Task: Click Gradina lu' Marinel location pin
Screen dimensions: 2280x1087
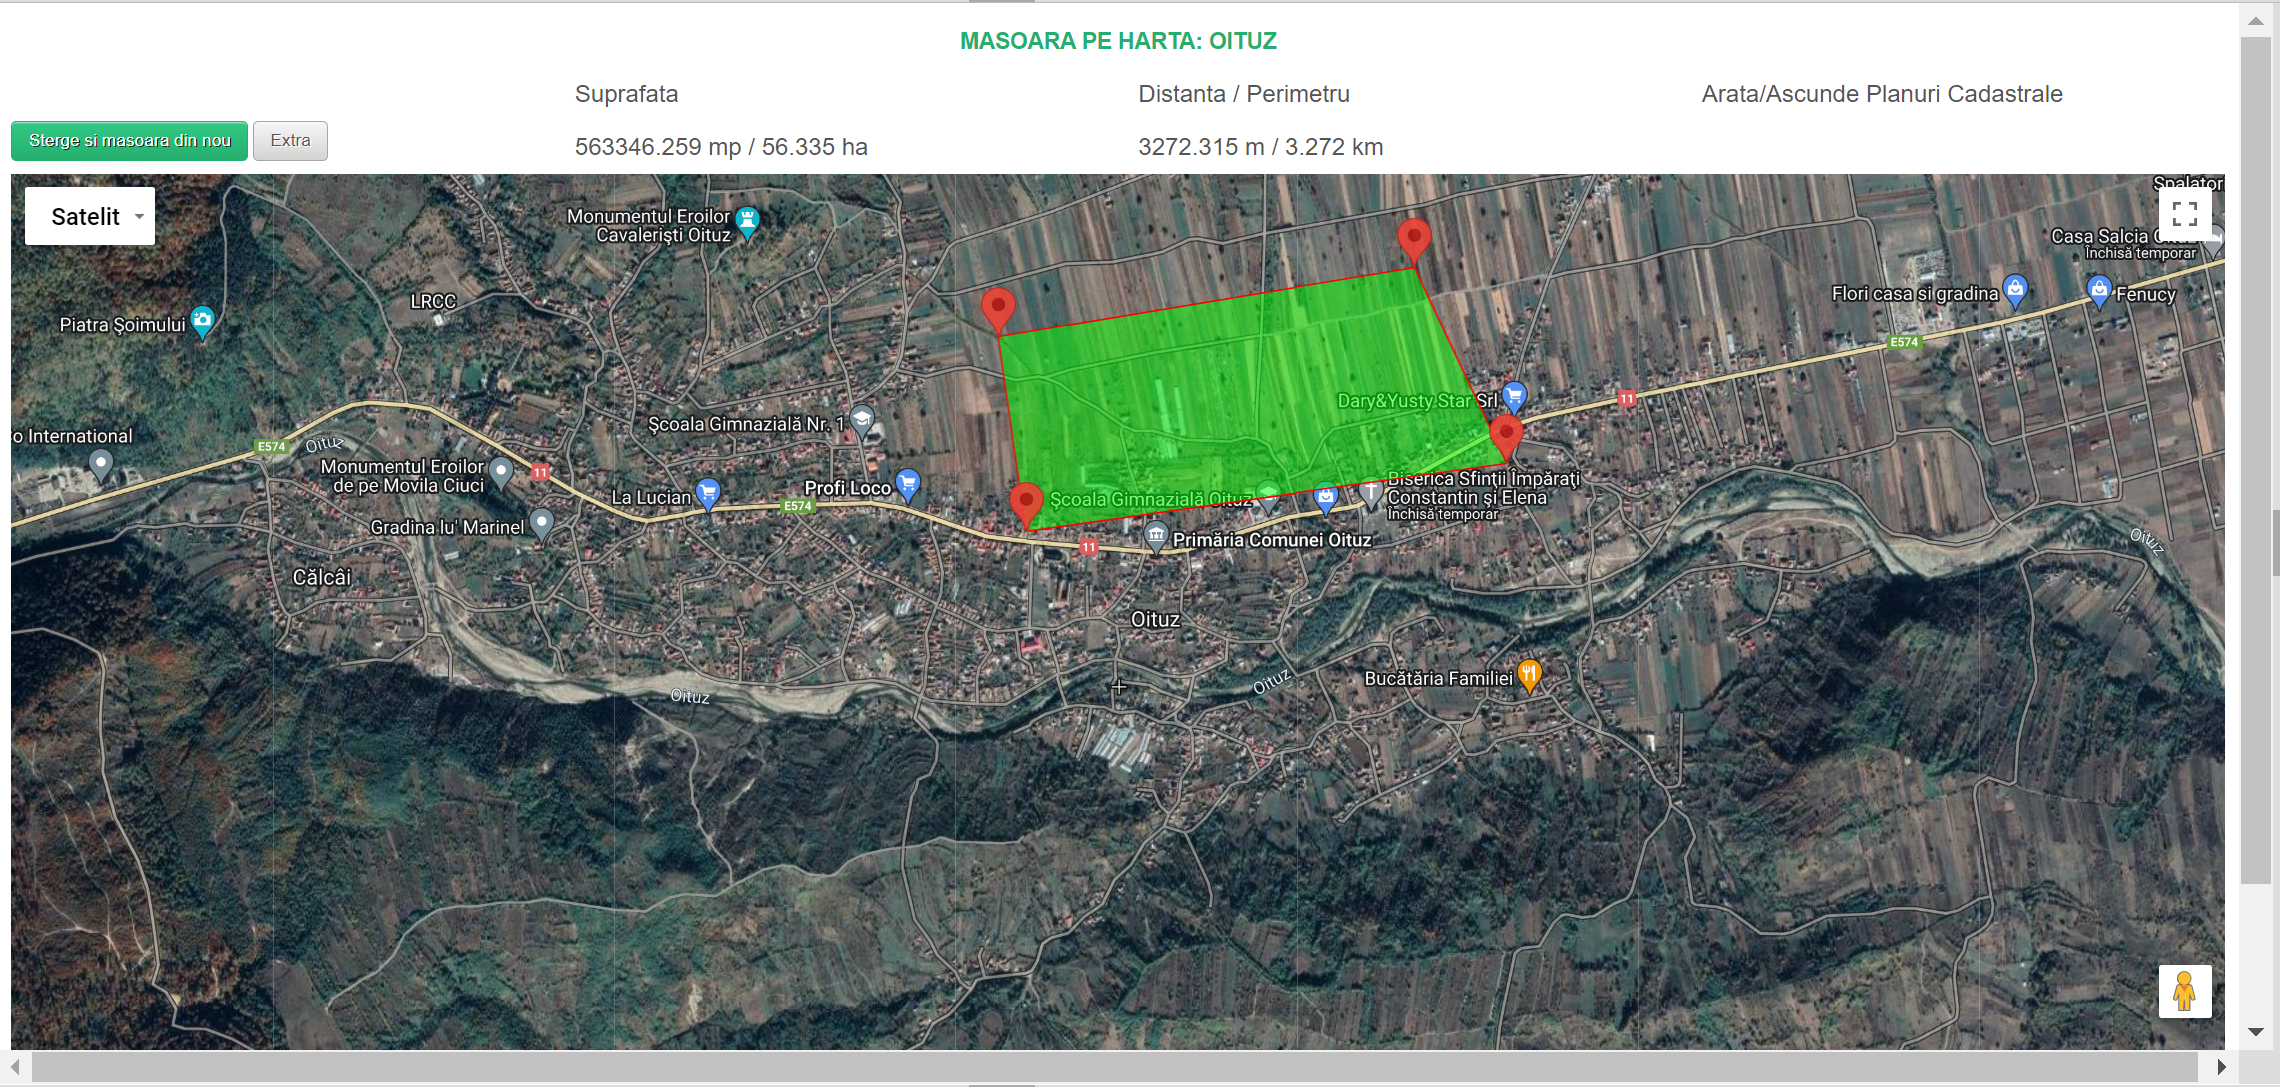Action: [x=541, y=522]
